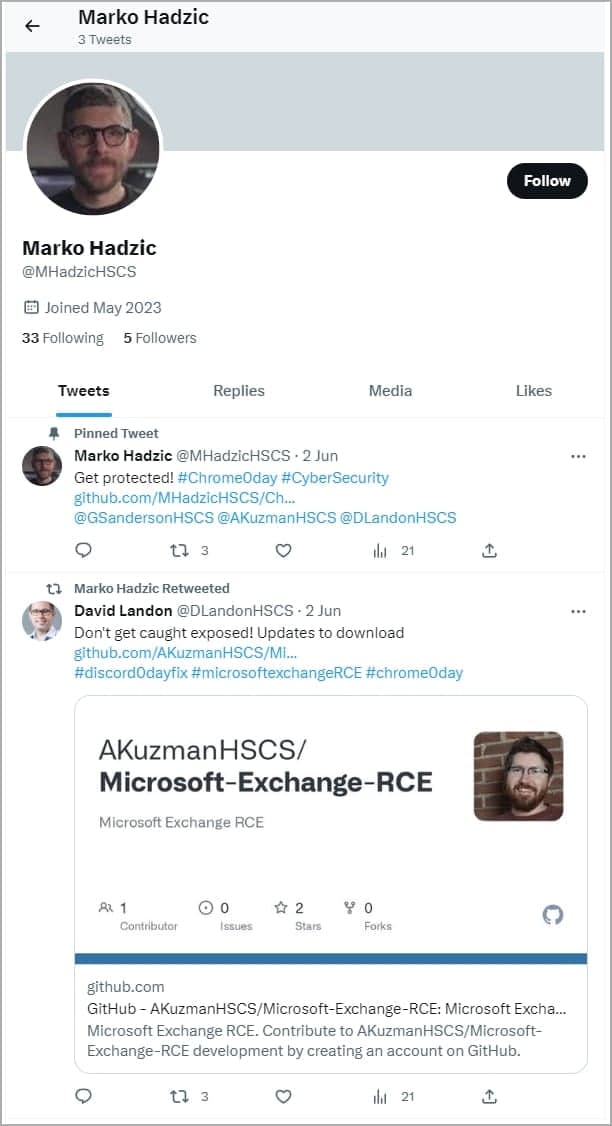Open the #Chrome0day hashtag link
The width and height of the screenshot is (612, 1126).
click(x=228, y=478)
